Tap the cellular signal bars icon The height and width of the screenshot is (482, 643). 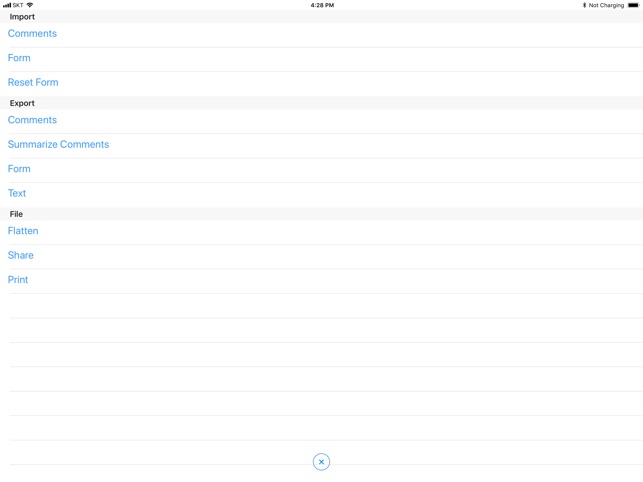(x=7, y=5)
